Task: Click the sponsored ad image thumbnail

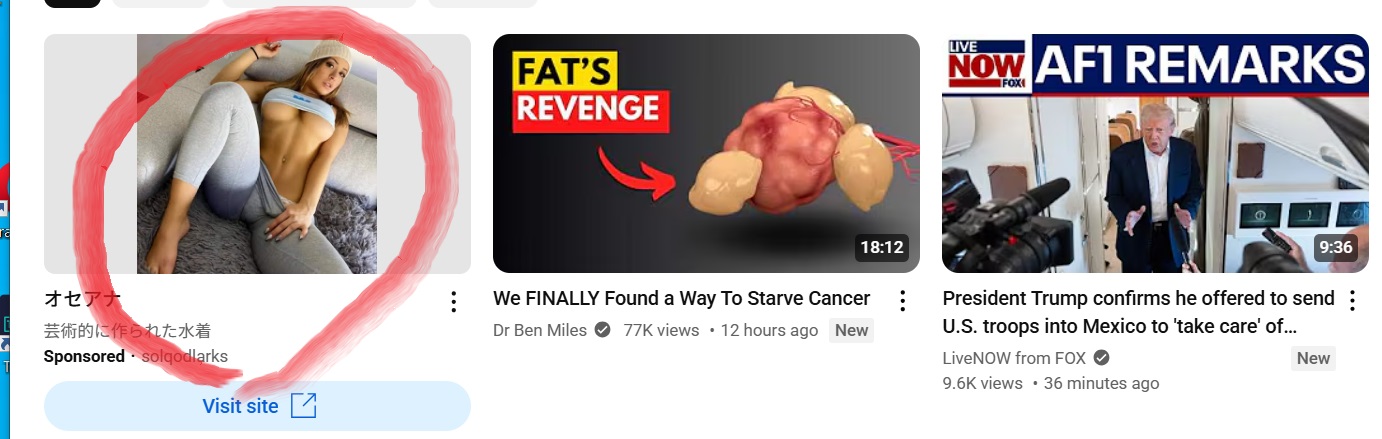Action: (x=257, y=153)
